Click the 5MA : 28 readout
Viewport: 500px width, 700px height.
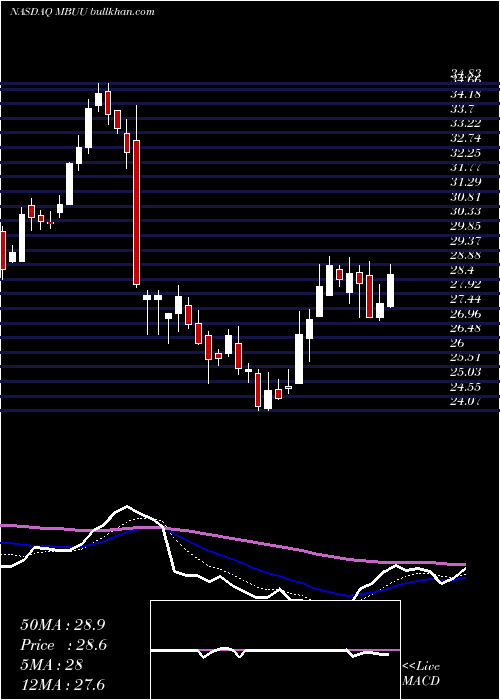point(52,664)
